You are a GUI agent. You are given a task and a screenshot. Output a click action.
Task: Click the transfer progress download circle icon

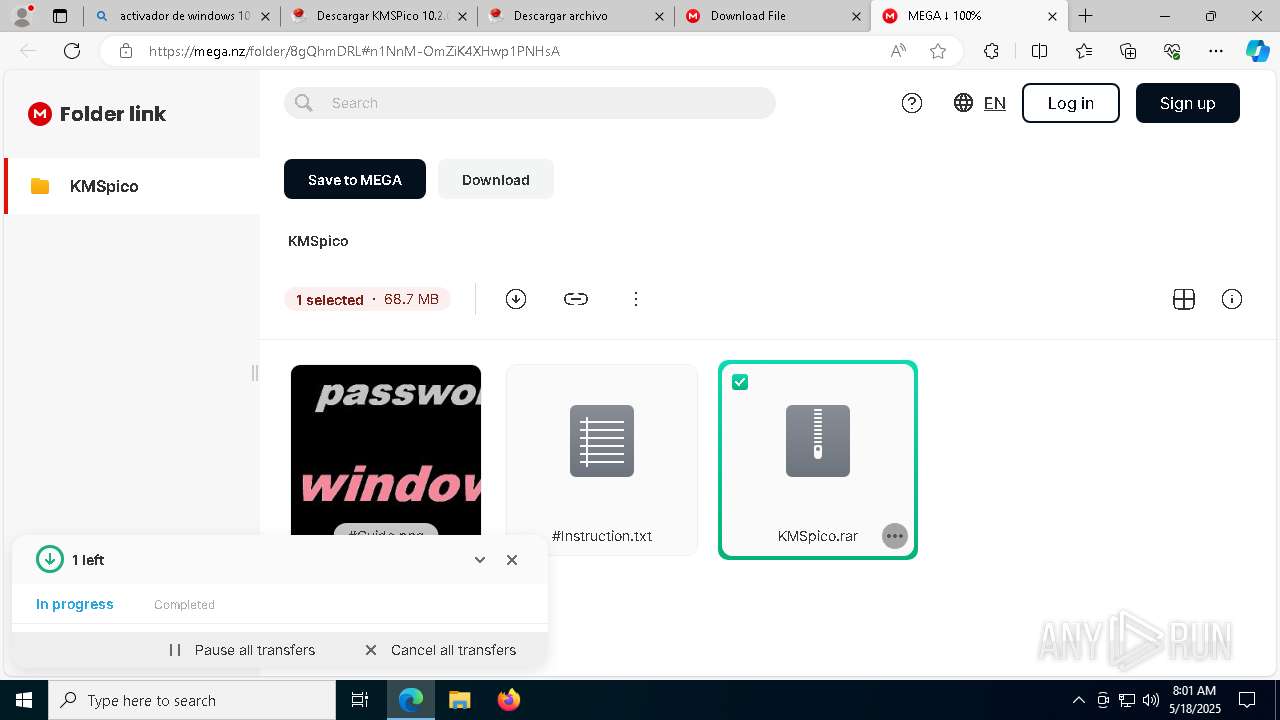tap(50, 560)
